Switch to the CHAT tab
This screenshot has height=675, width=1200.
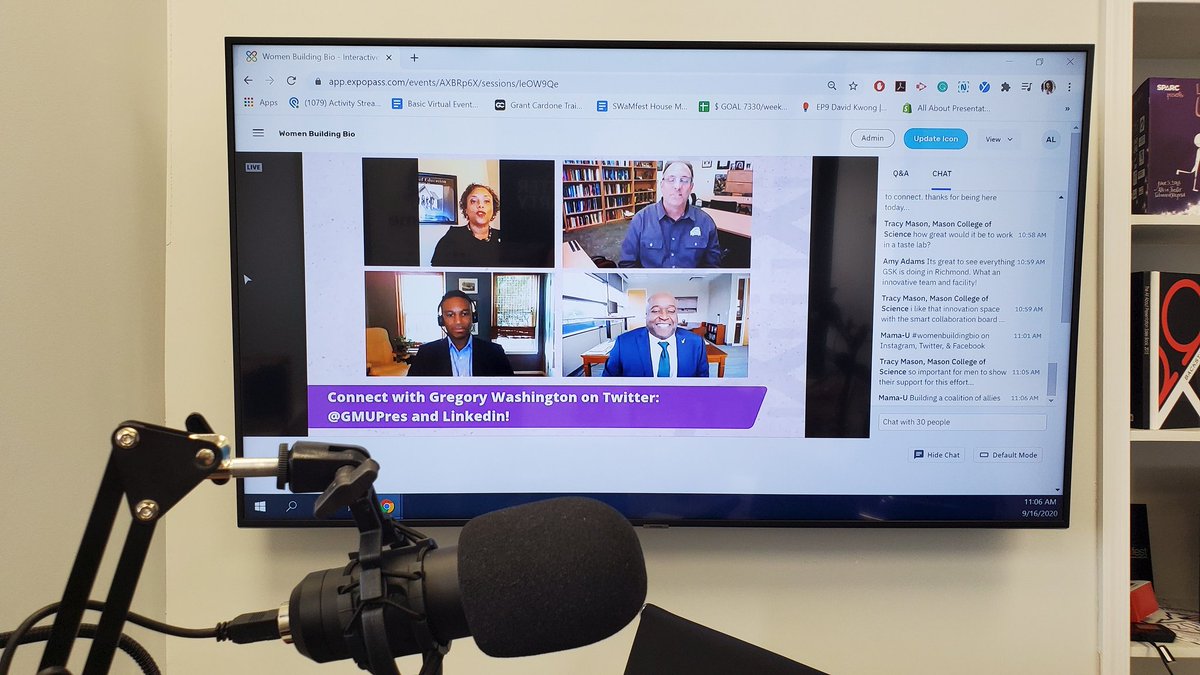coord(942,174)
